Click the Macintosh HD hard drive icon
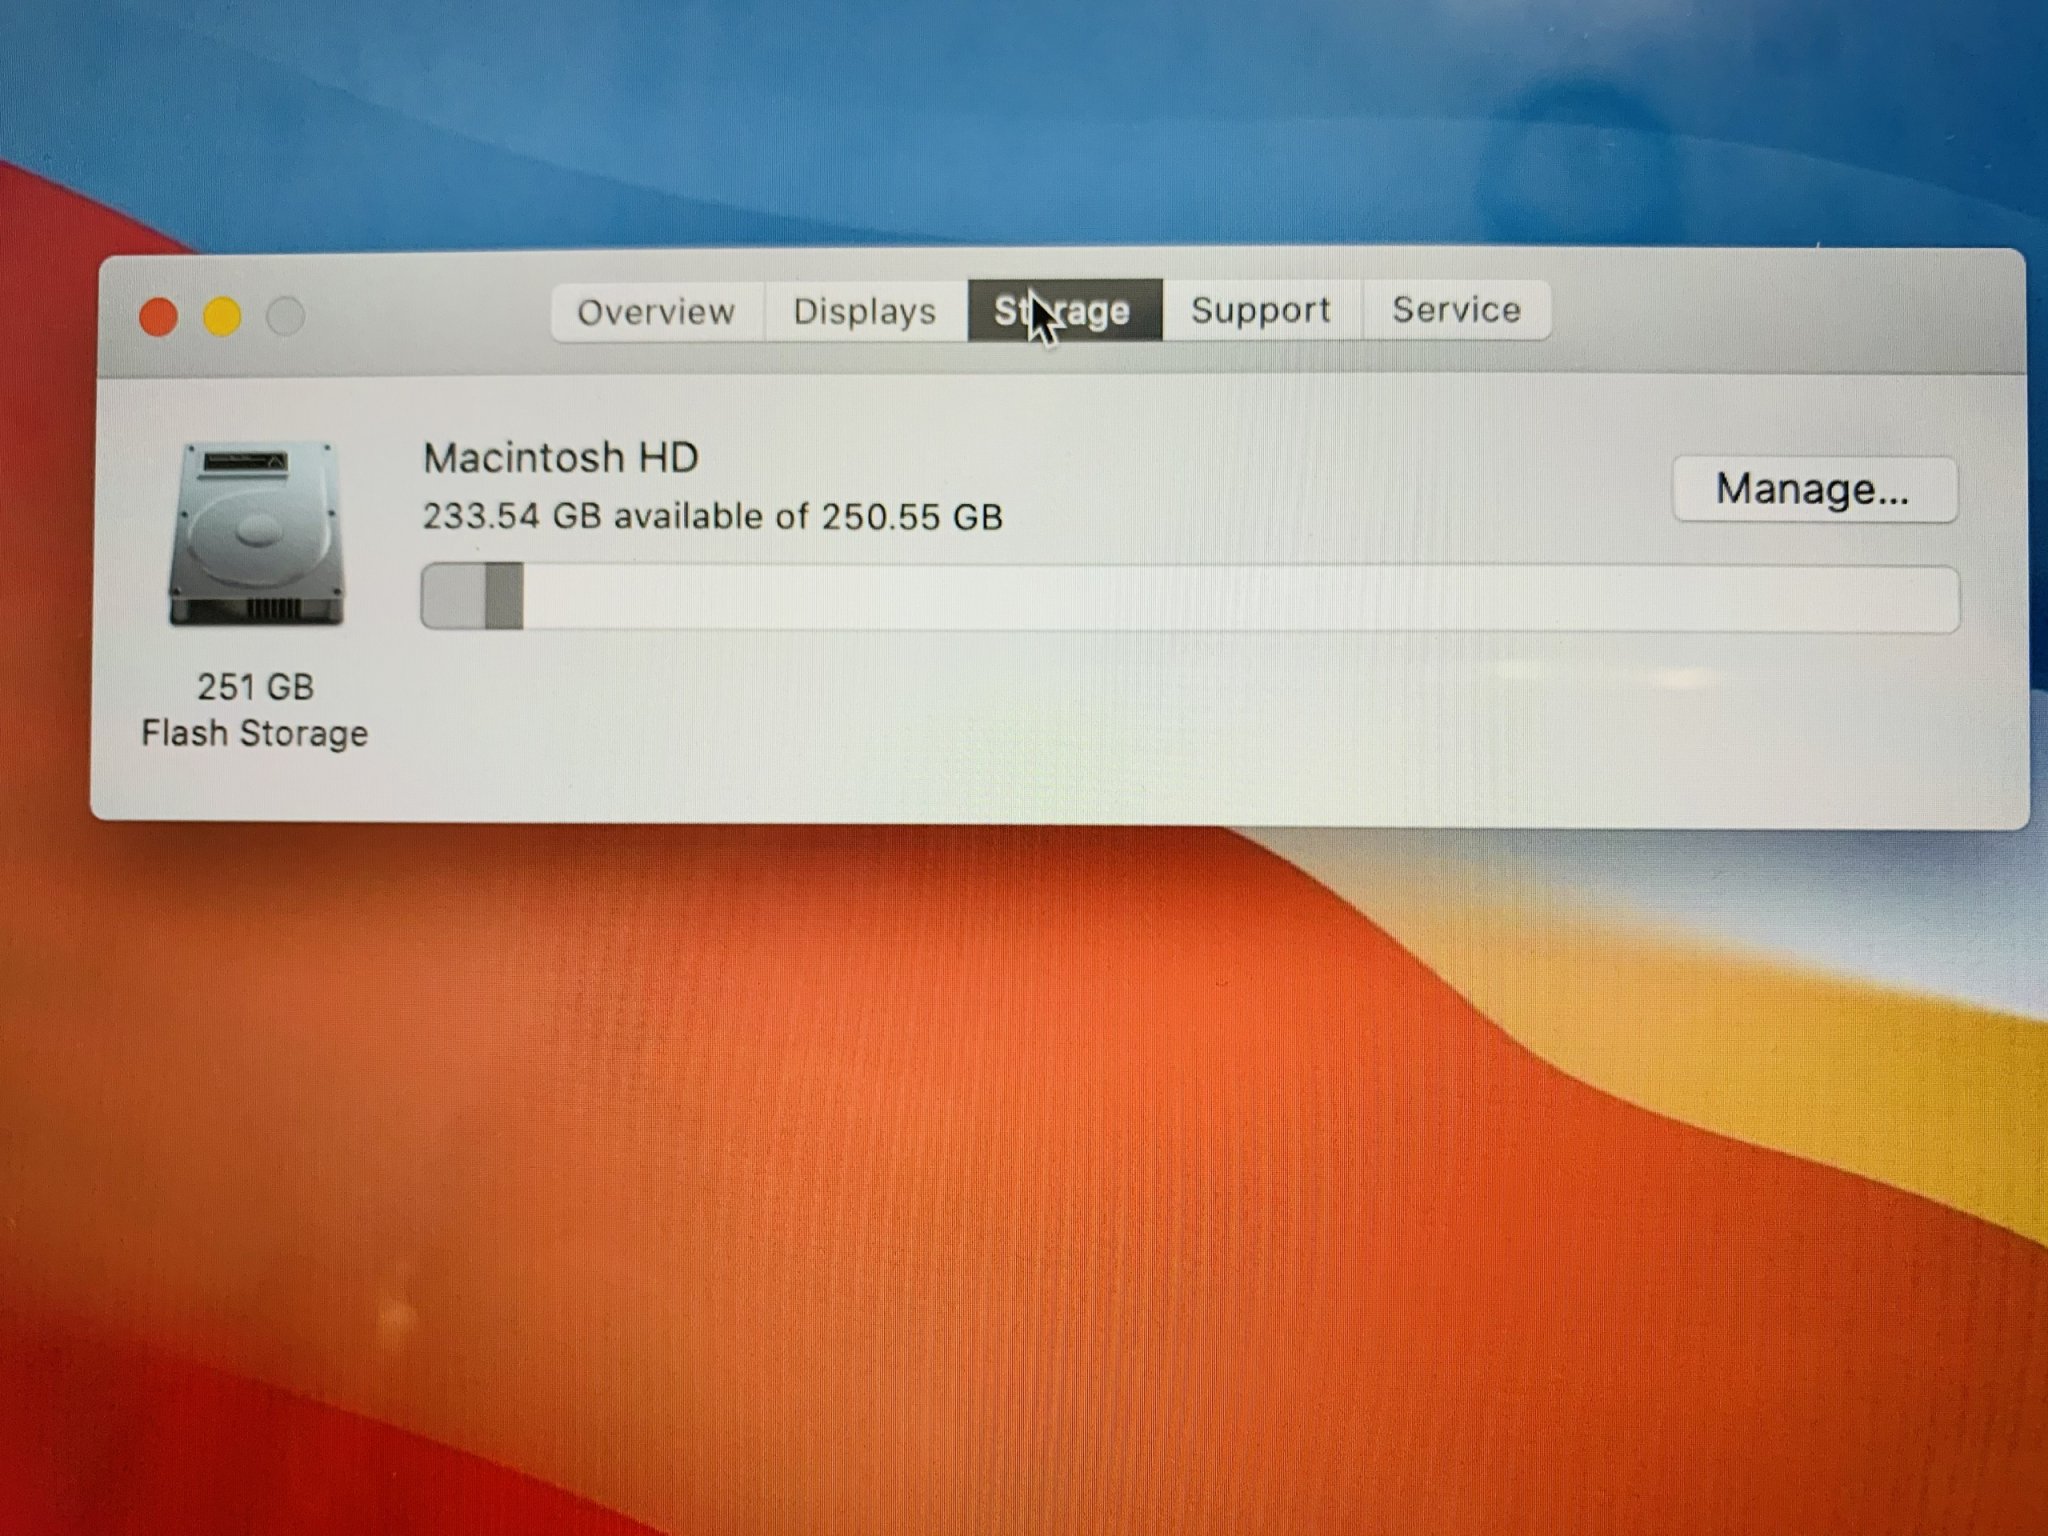 click(257, 534)
